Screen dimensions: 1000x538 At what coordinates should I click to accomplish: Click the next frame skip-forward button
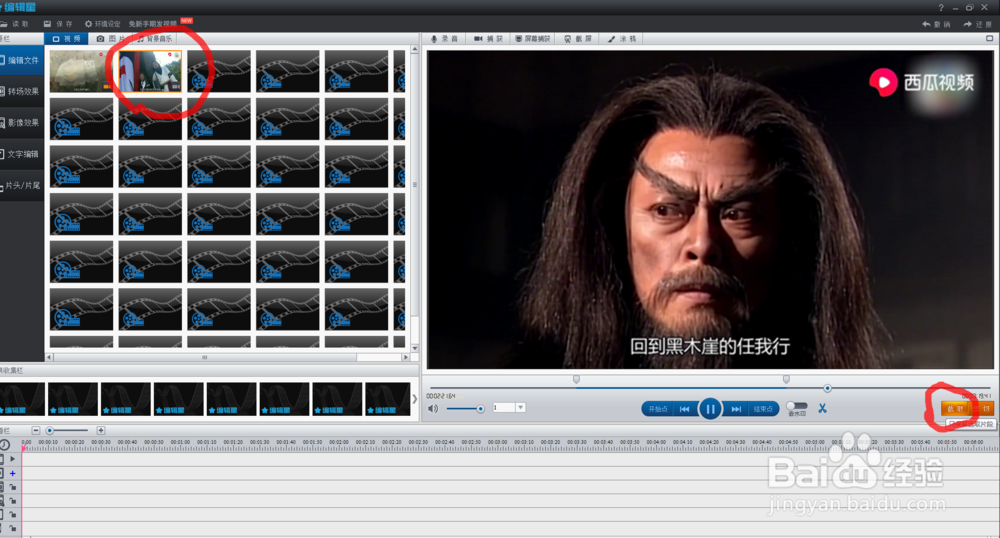[736, 409]
